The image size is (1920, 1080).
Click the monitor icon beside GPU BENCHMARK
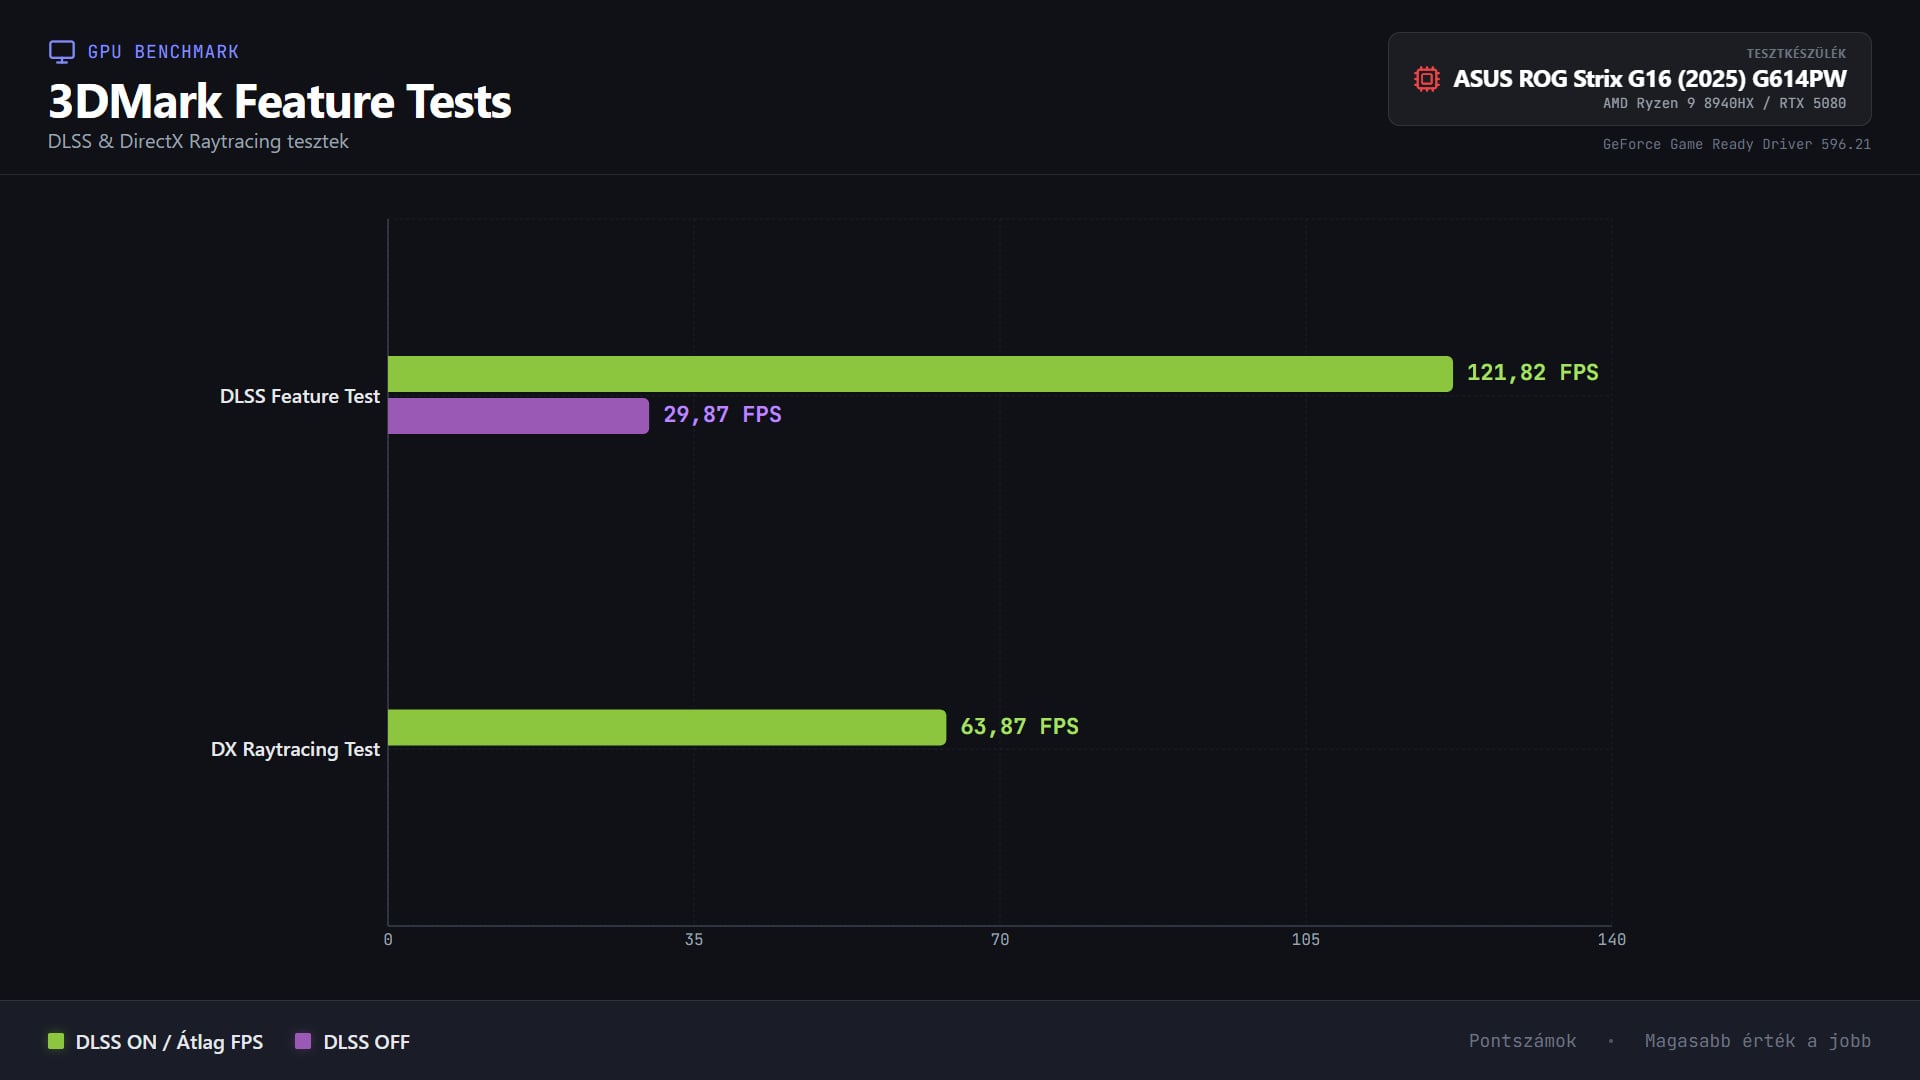62,52
